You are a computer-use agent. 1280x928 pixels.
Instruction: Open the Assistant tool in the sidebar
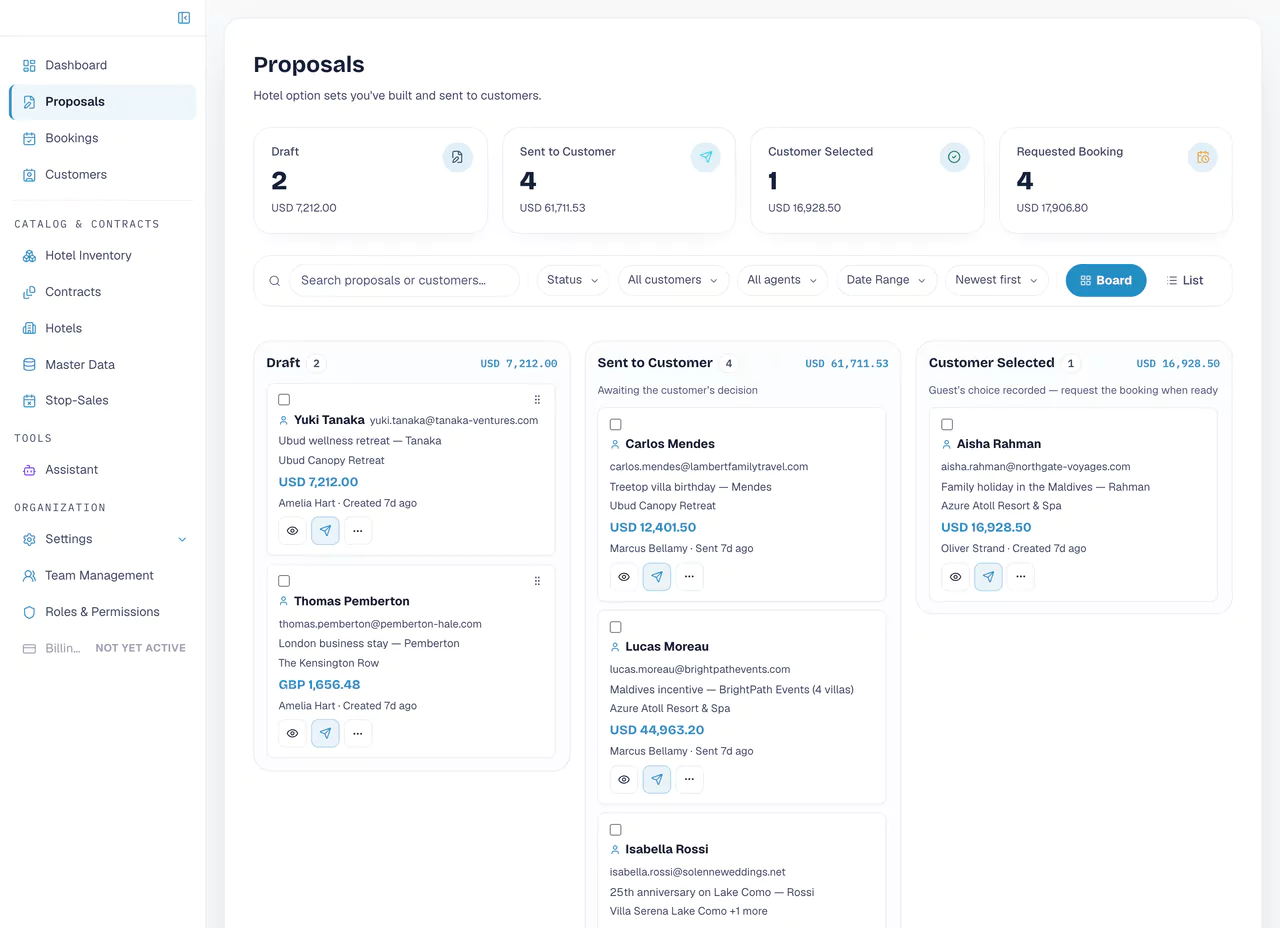tap(102, 469)
